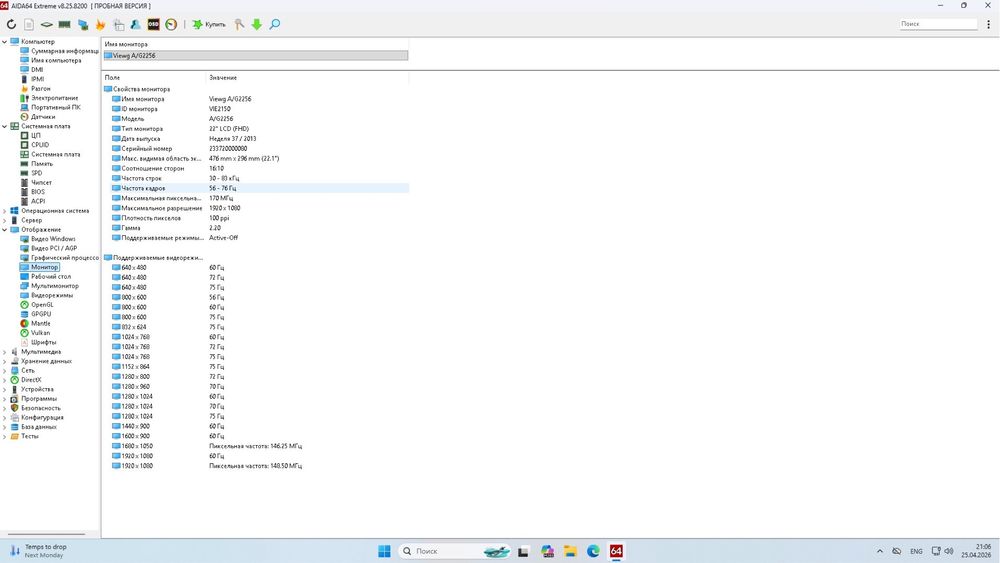Image resolution: width=1000 pixels, height=563 pixels.
Task: Click the user/preferences silhouette toolbar icon
Action: 135,24
